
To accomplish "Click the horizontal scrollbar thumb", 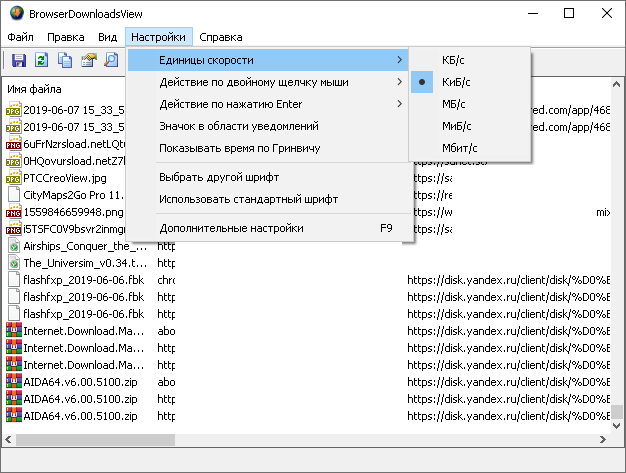I will (95, 440).
